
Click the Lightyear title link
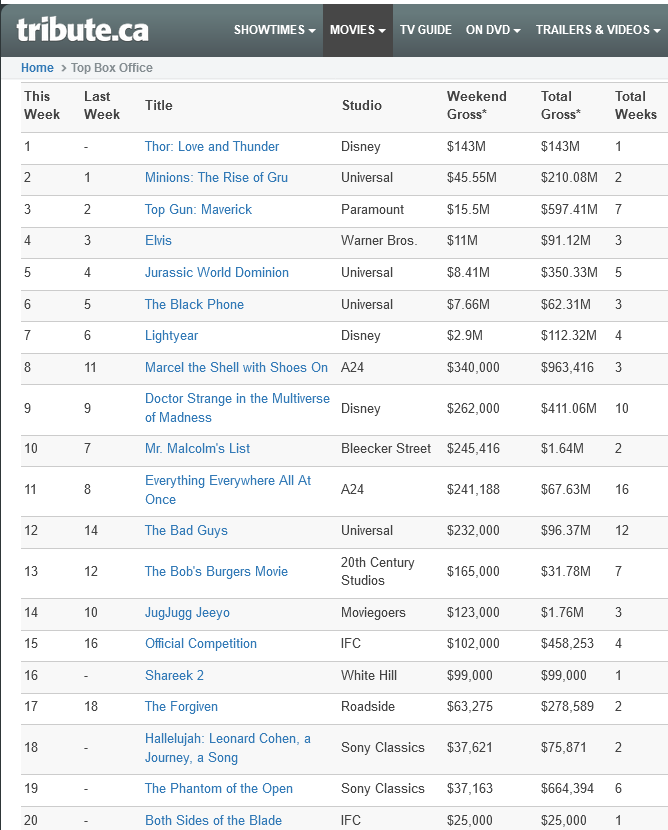(x=171, y=336)
